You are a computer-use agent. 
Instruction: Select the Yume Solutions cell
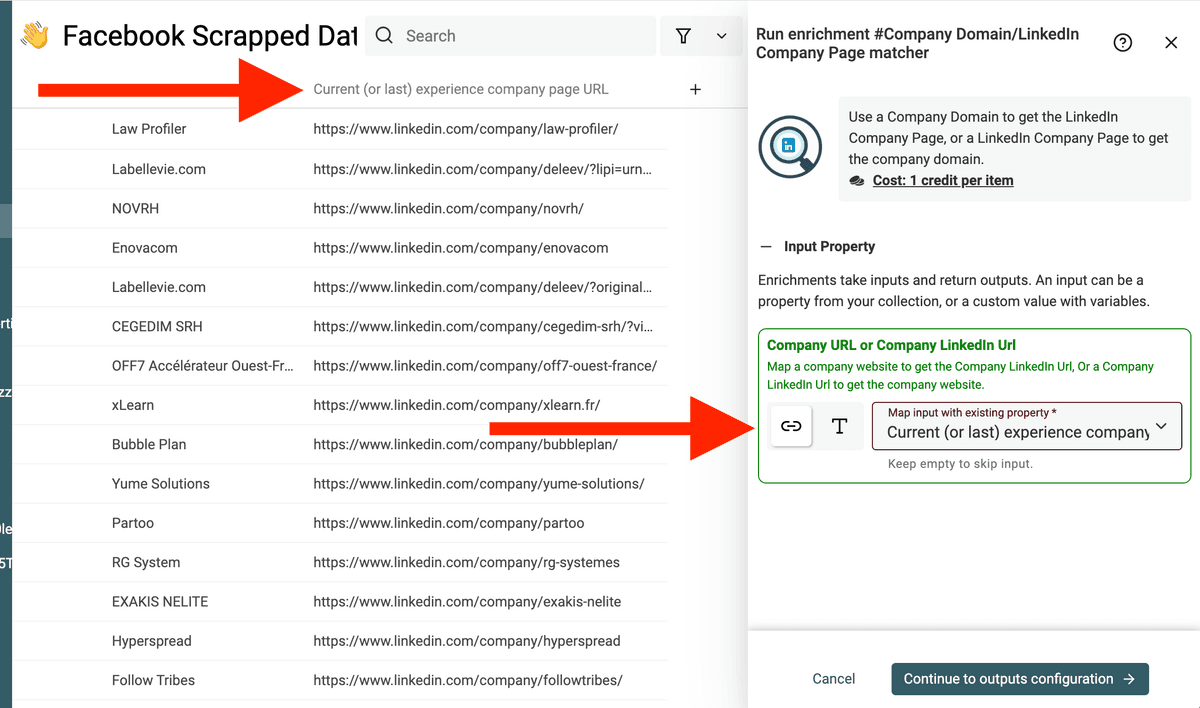[161, 483]
